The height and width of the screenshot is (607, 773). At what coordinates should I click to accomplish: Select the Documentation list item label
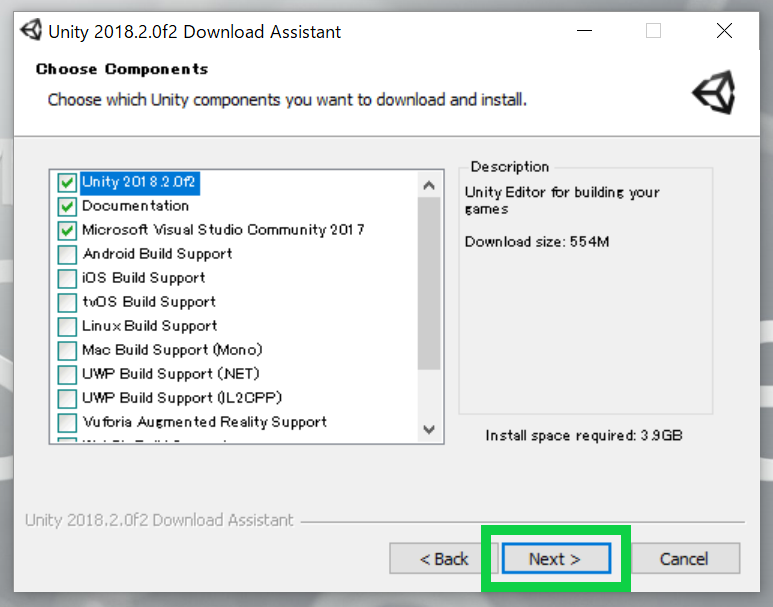[x=135, y=206]
